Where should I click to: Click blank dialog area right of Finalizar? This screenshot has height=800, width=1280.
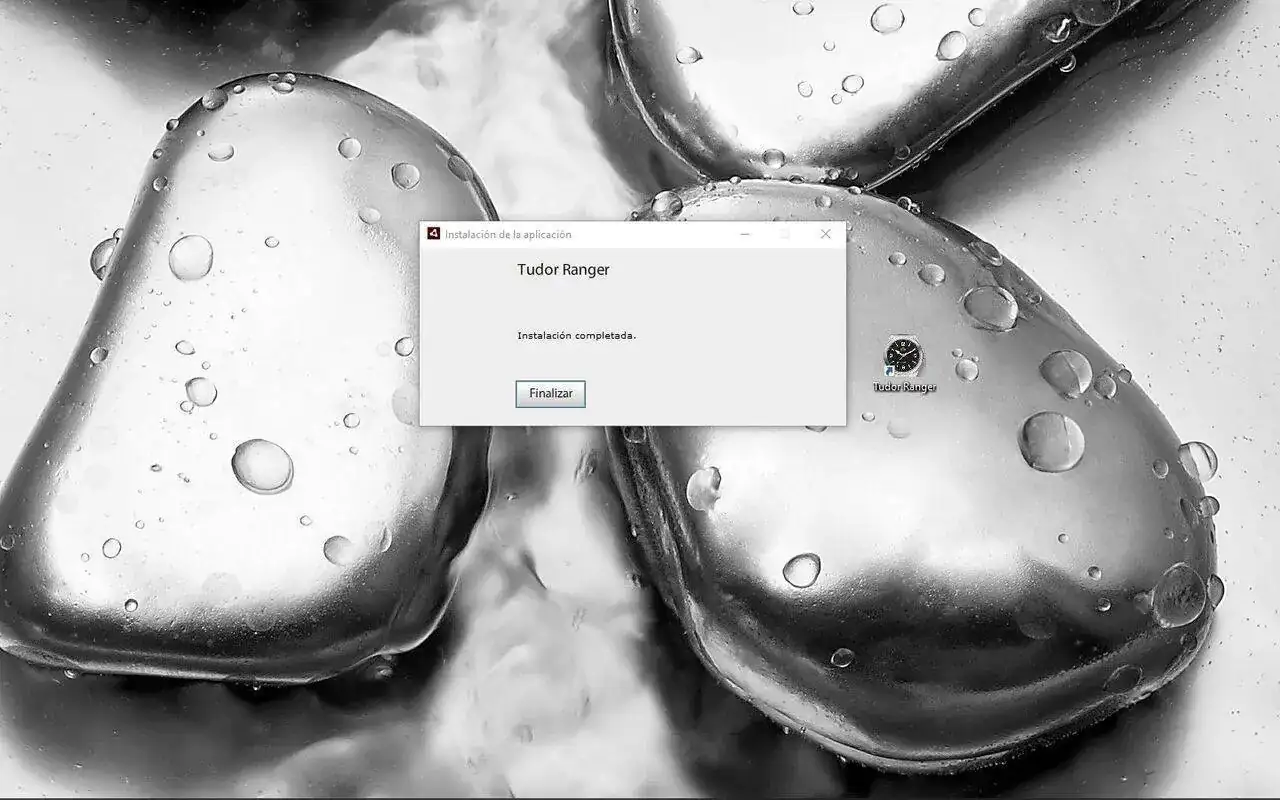click(x=710, y=394)
